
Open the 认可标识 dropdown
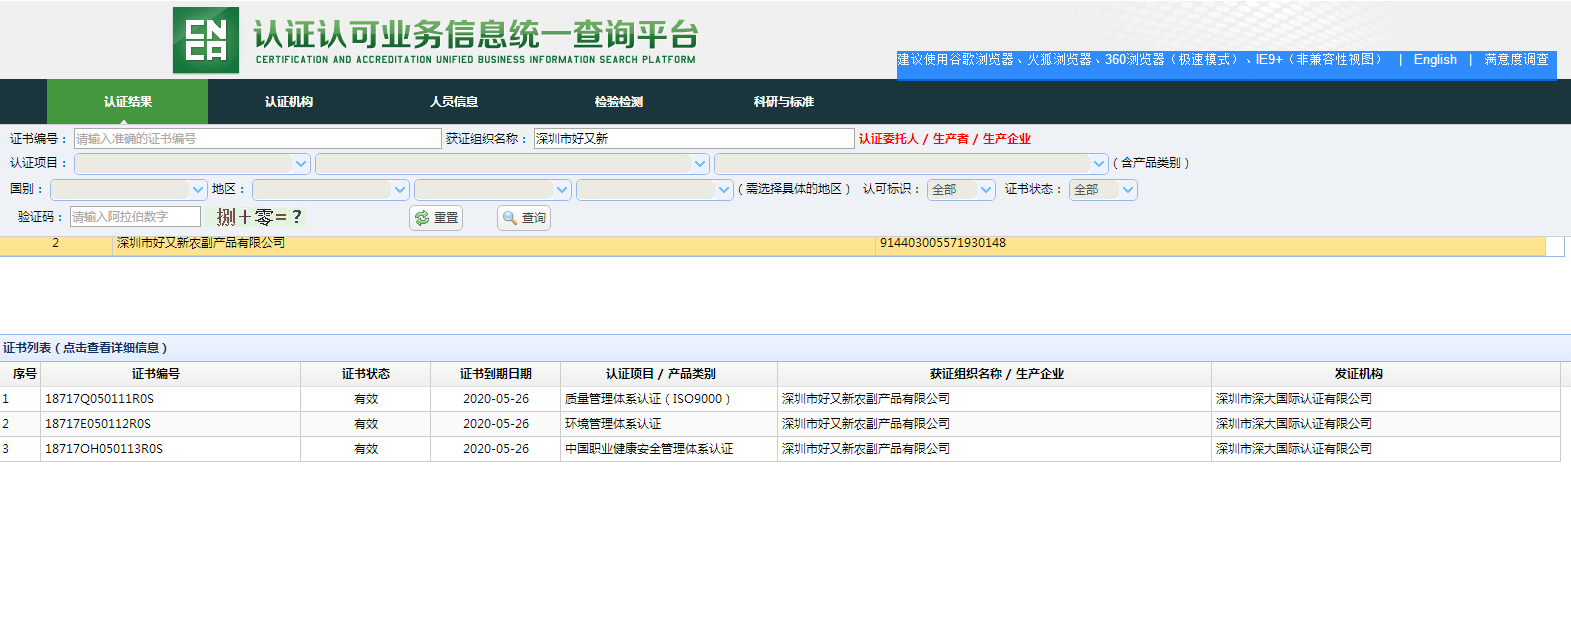pos(961,190)
